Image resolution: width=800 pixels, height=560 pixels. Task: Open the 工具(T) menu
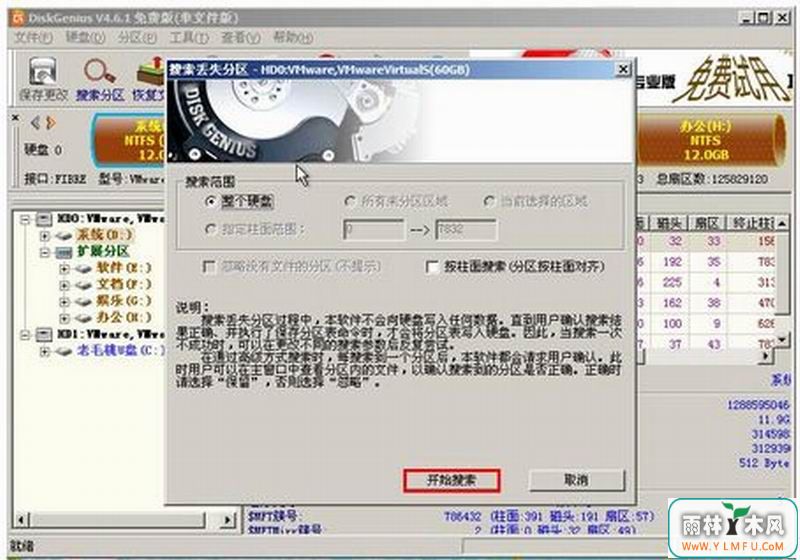click(x=189, y=38)
